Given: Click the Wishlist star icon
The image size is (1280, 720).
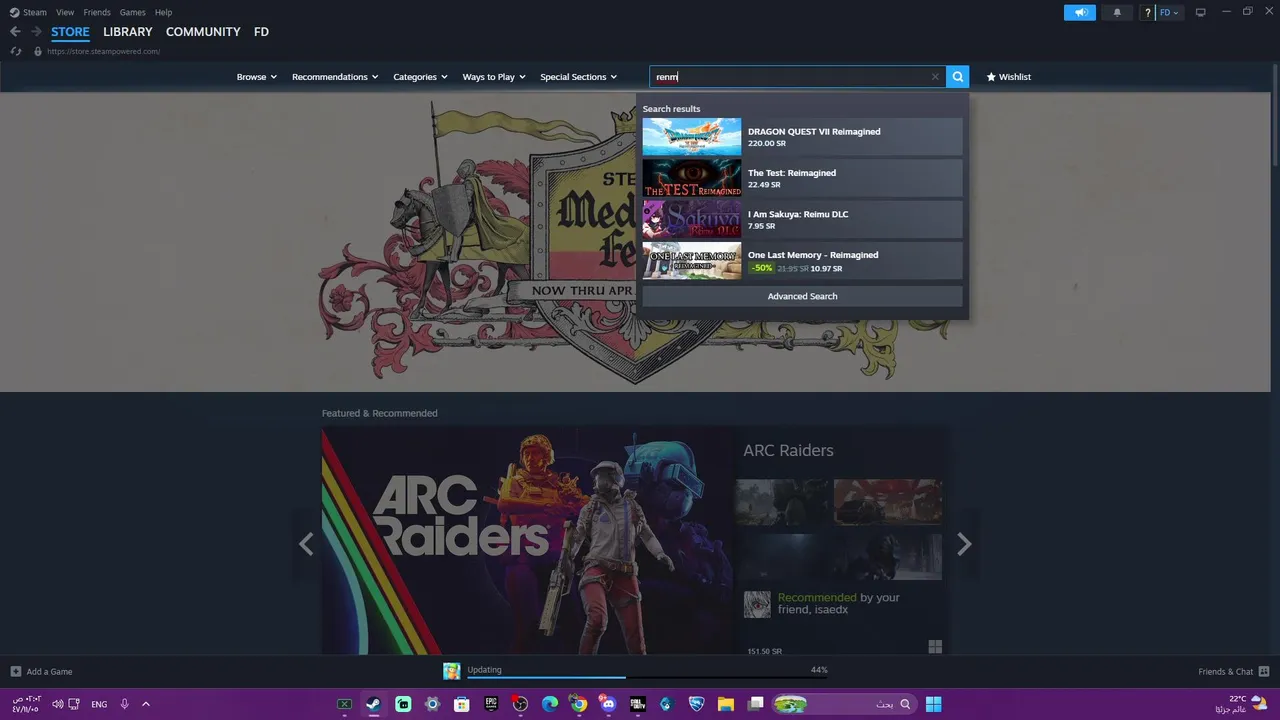Looking at the screenshot, I should pyautogui.click(x=991, y=77).
